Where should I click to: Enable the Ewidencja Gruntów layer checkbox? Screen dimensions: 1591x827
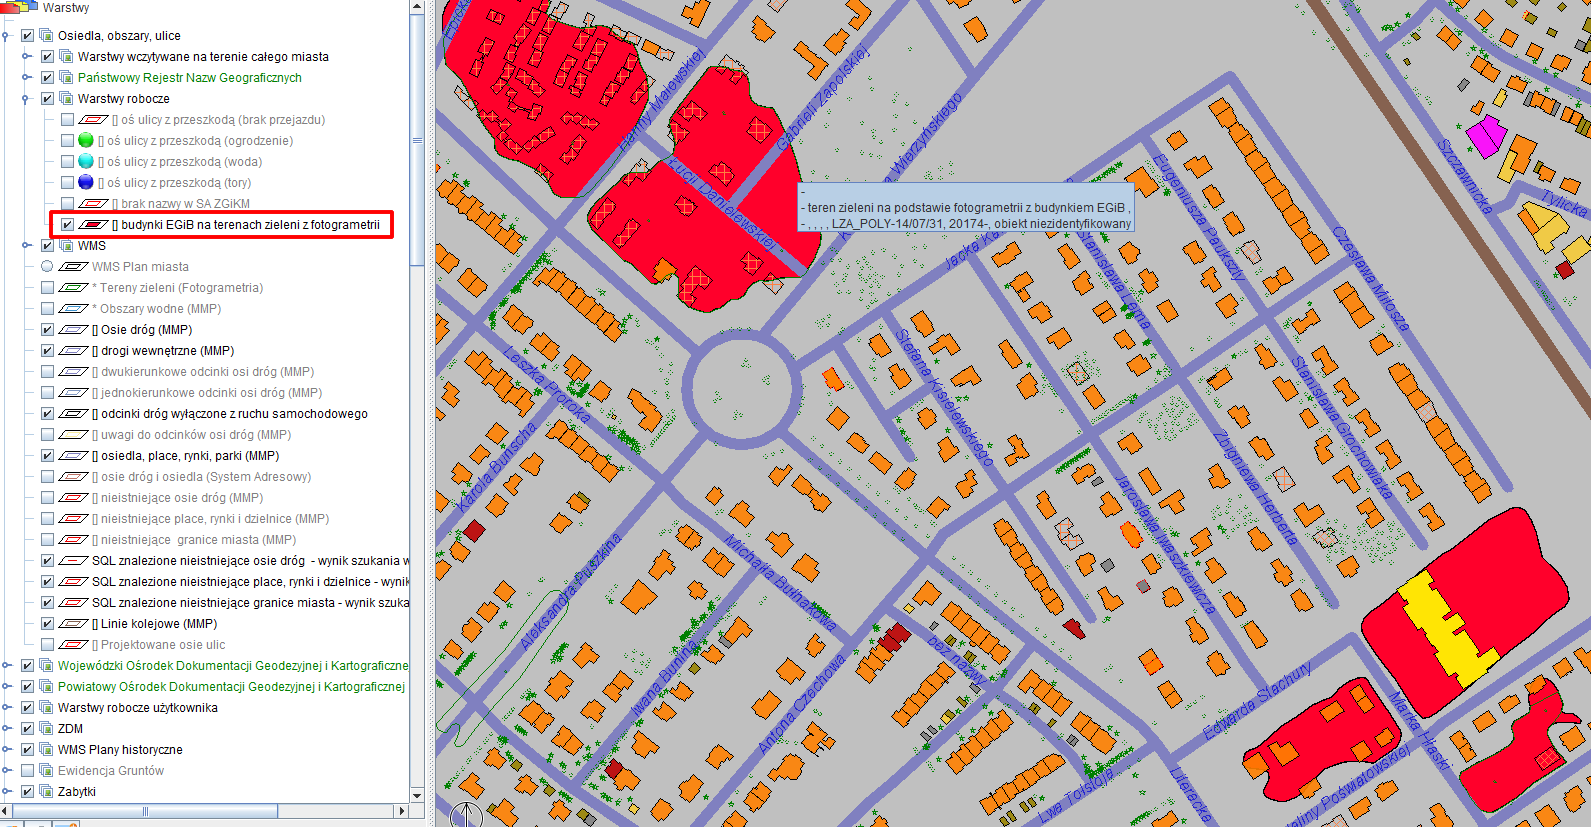[x=28, y=771]
